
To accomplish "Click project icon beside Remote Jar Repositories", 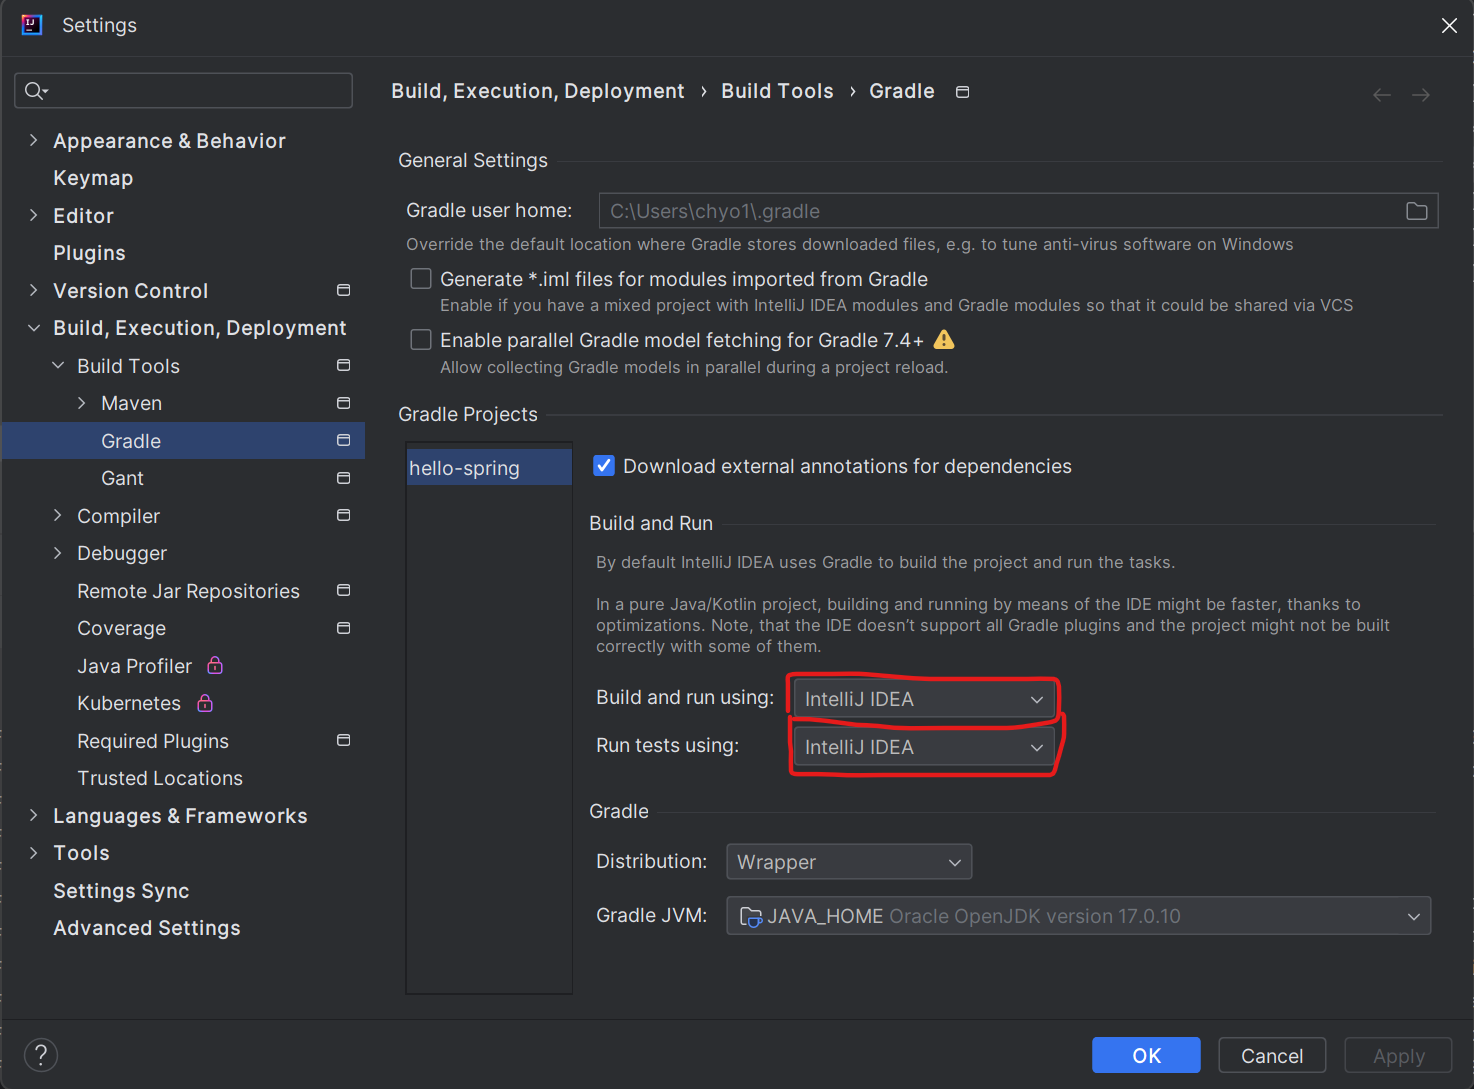I will (x=344, y=590).
